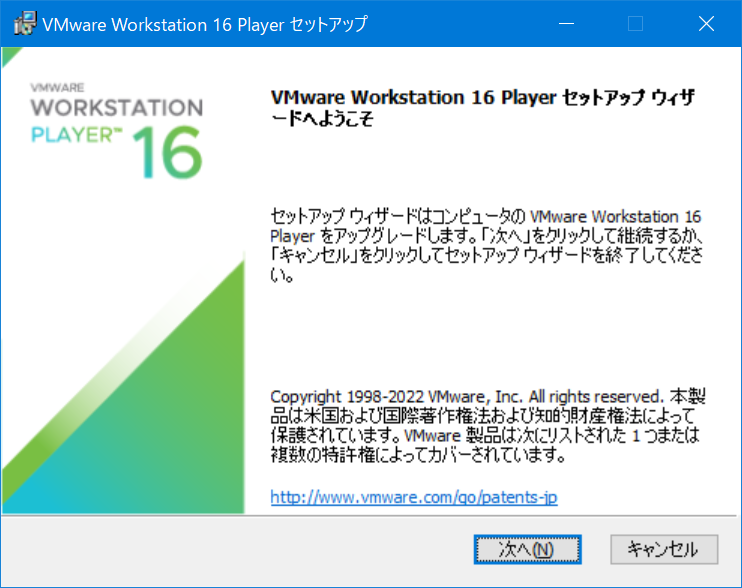
Task: Open the vmware.com patents-jp link
Action: (413, 497)
